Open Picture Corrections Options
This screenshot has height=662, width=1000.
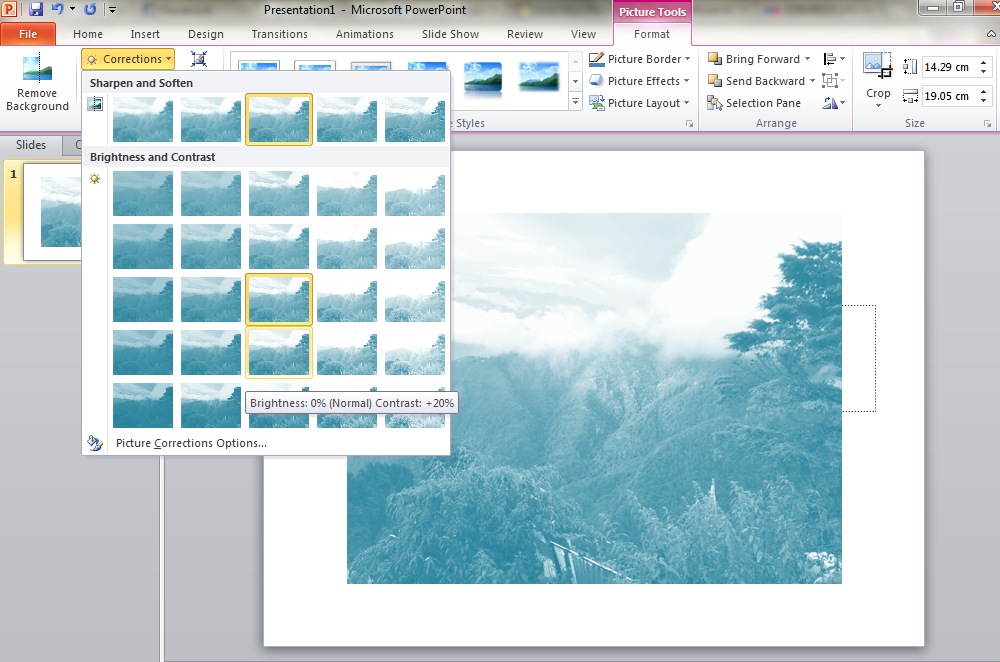click(191, 443)
